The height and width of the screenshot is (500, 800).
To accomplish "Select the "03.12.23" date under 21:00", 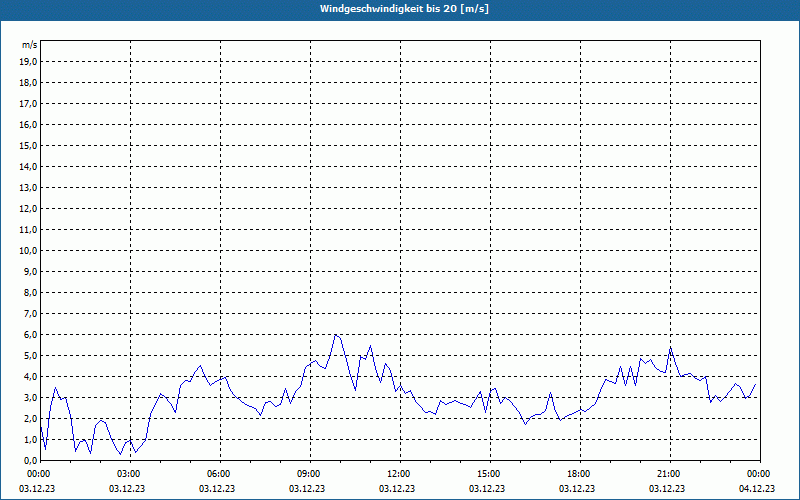I will click(667, 488).
